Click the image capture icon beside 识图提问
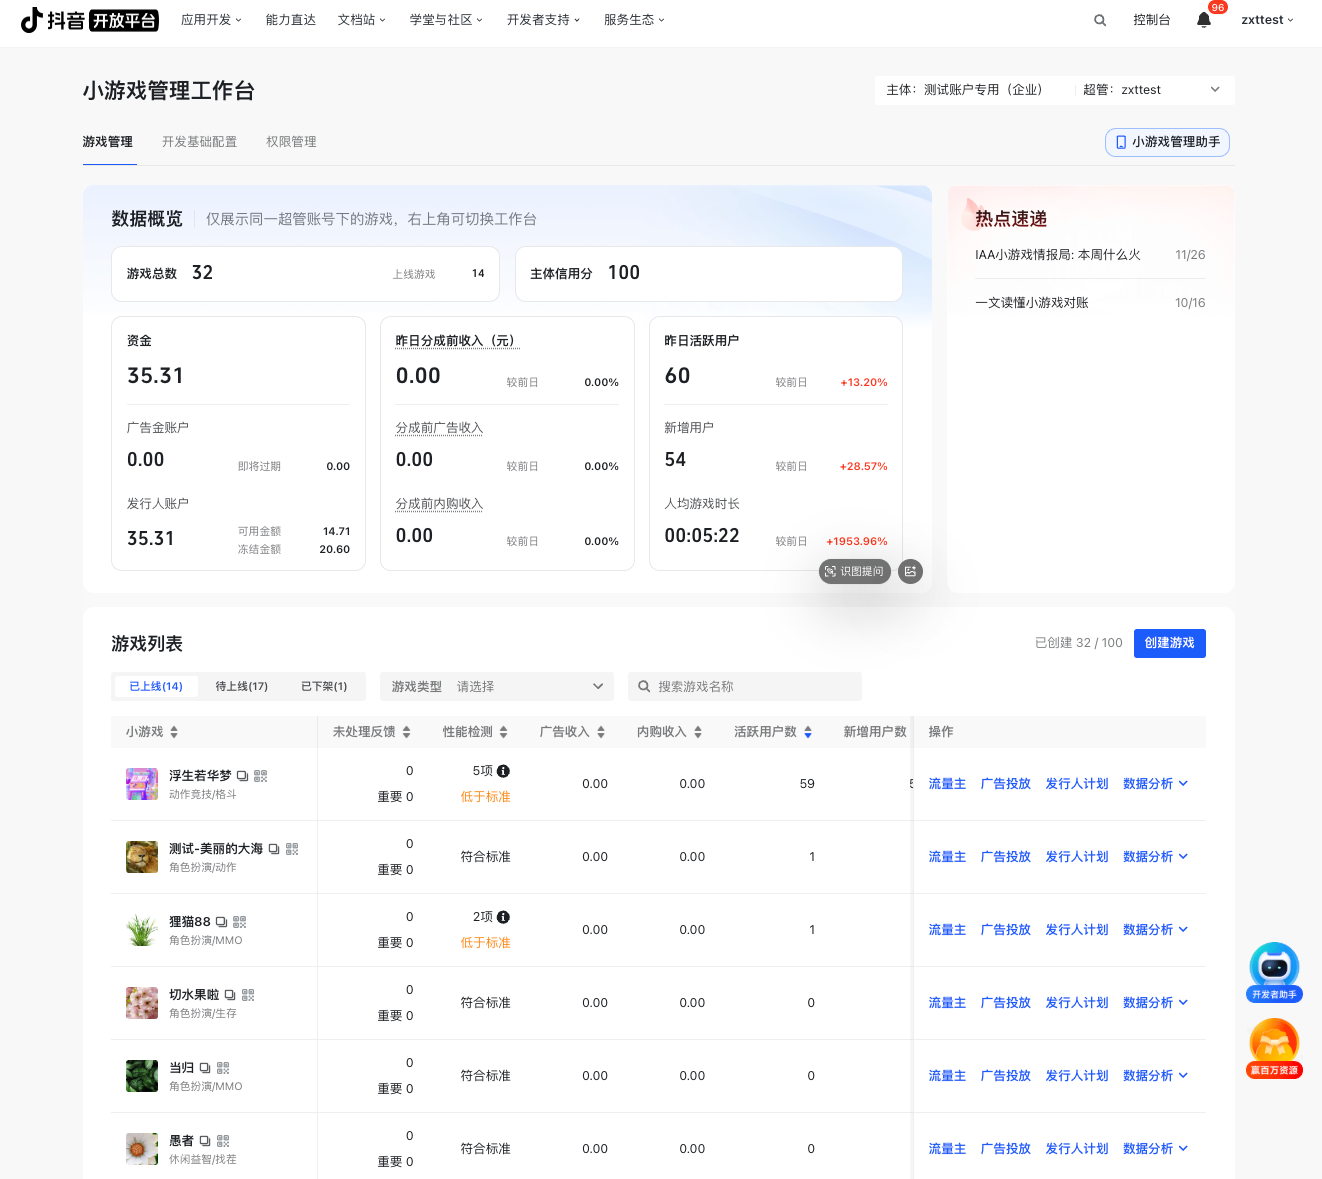The height and width of the screenshot is (1179, 1322). point(910,571)
